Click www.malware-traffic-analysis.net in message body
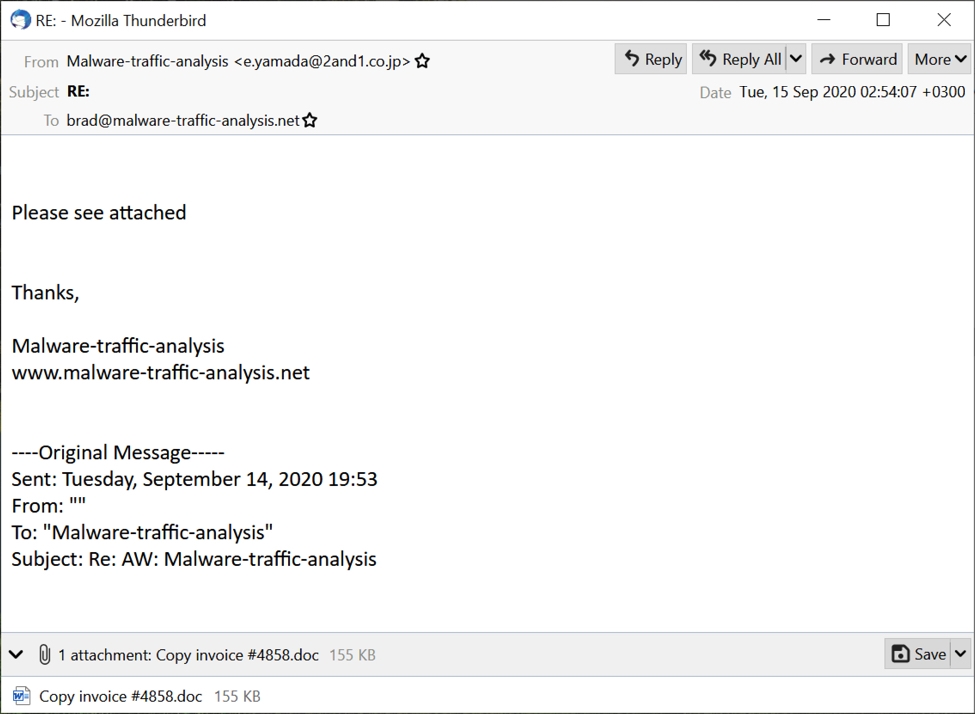 click(x=160, y=373)
